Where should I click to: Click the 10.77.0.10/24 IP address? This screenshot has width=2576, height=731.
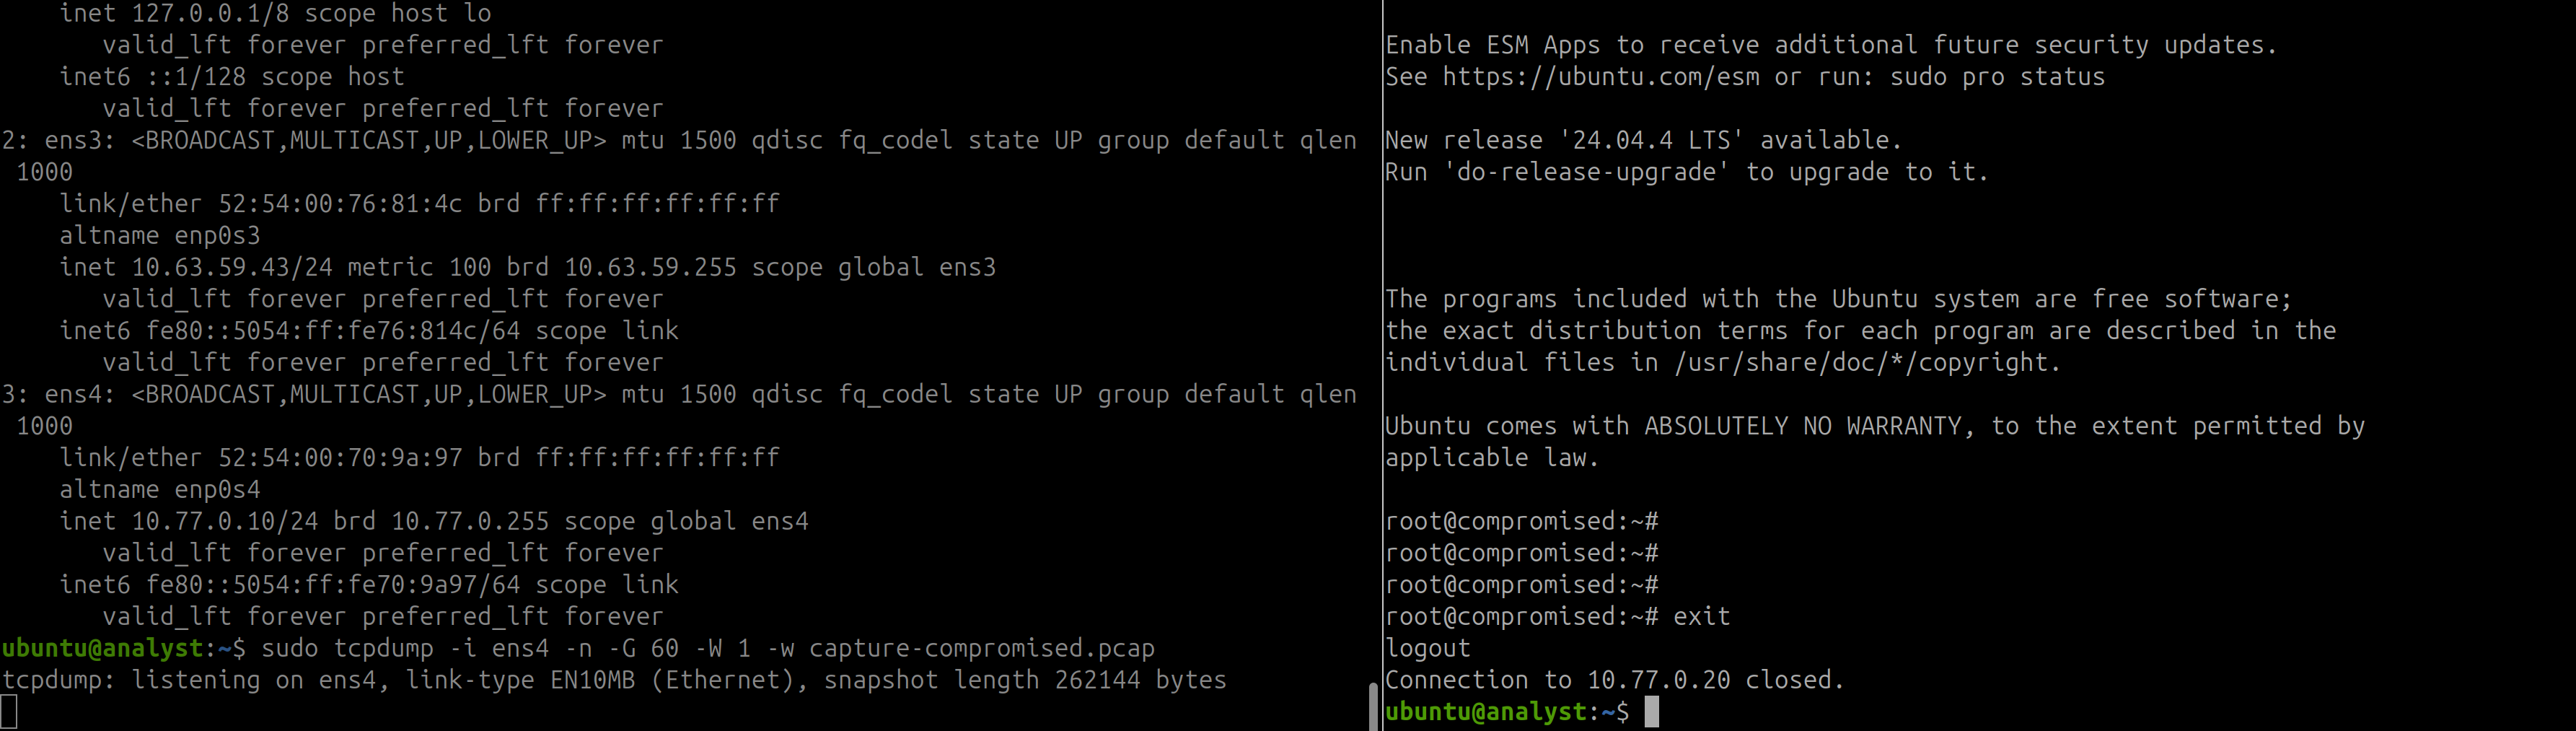pyautogui.click(x=225, y=521)
